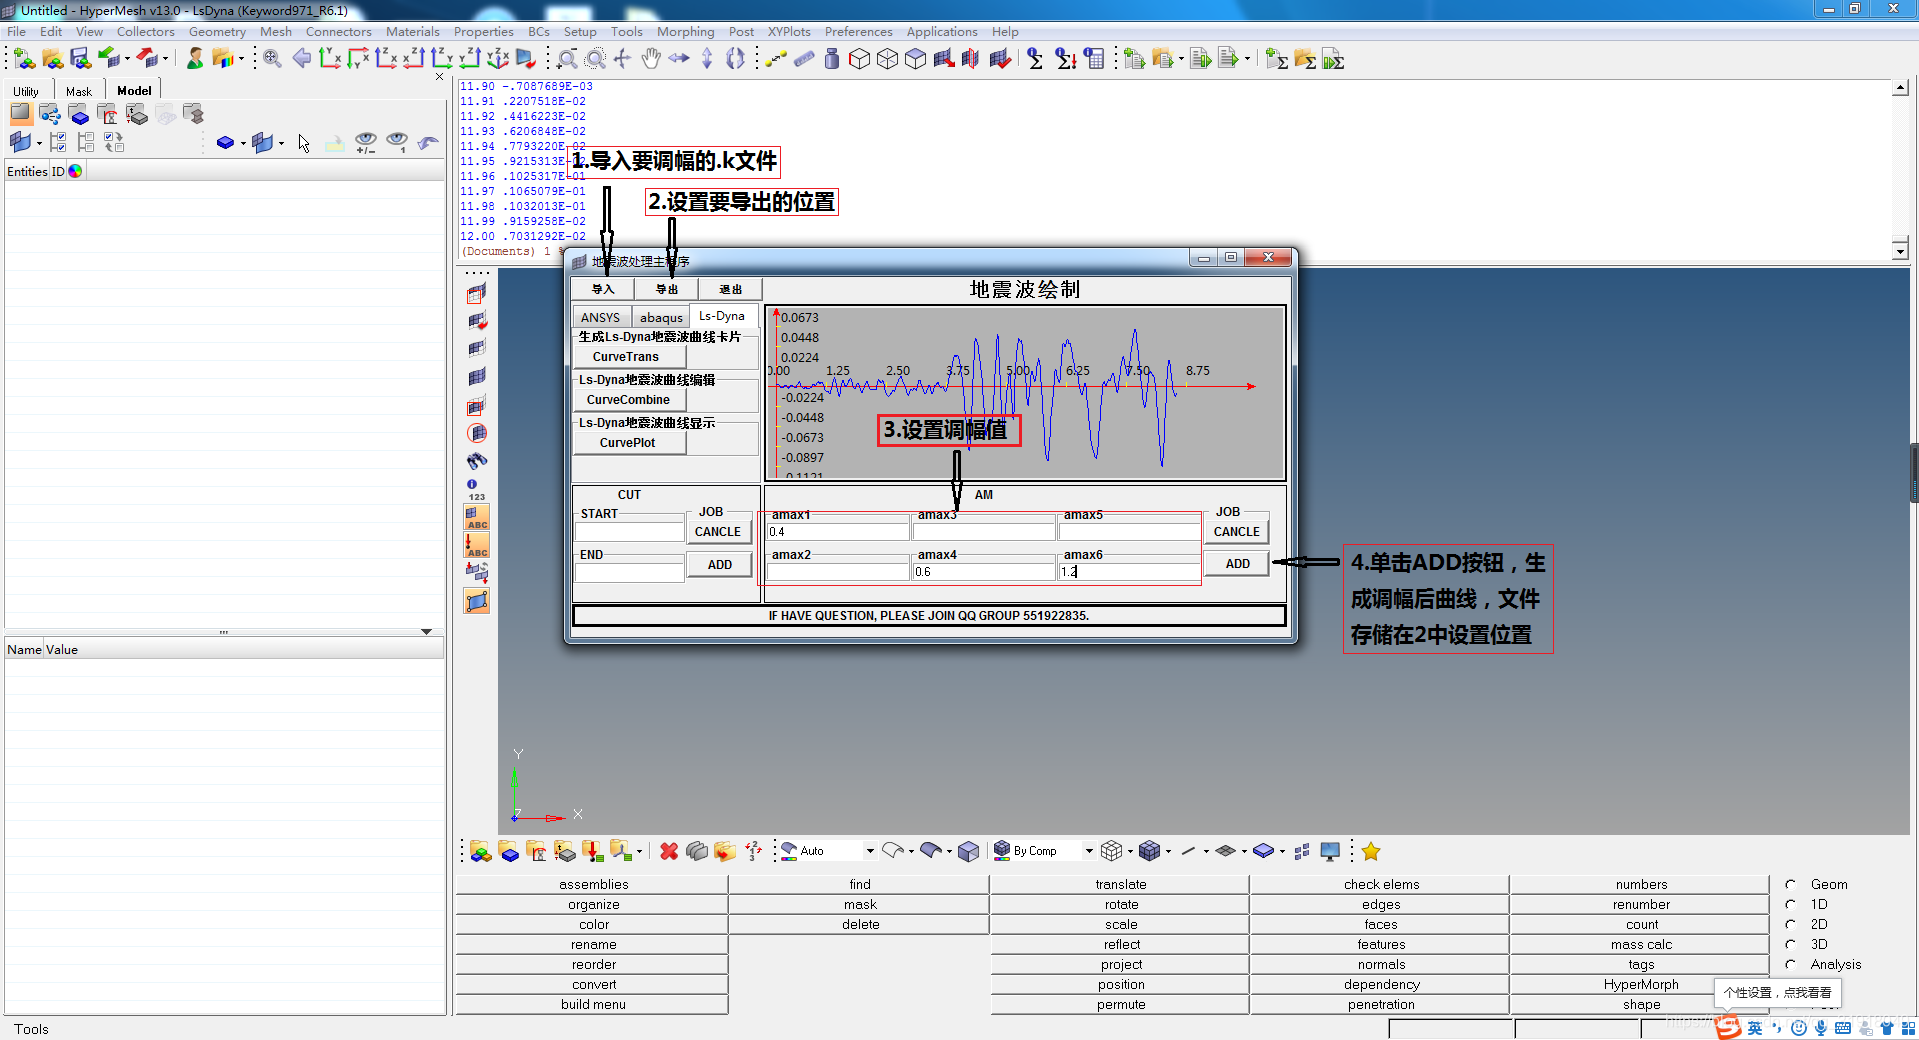Click the previous view arrow icon
The image size is (1919, 1040).
301,59
